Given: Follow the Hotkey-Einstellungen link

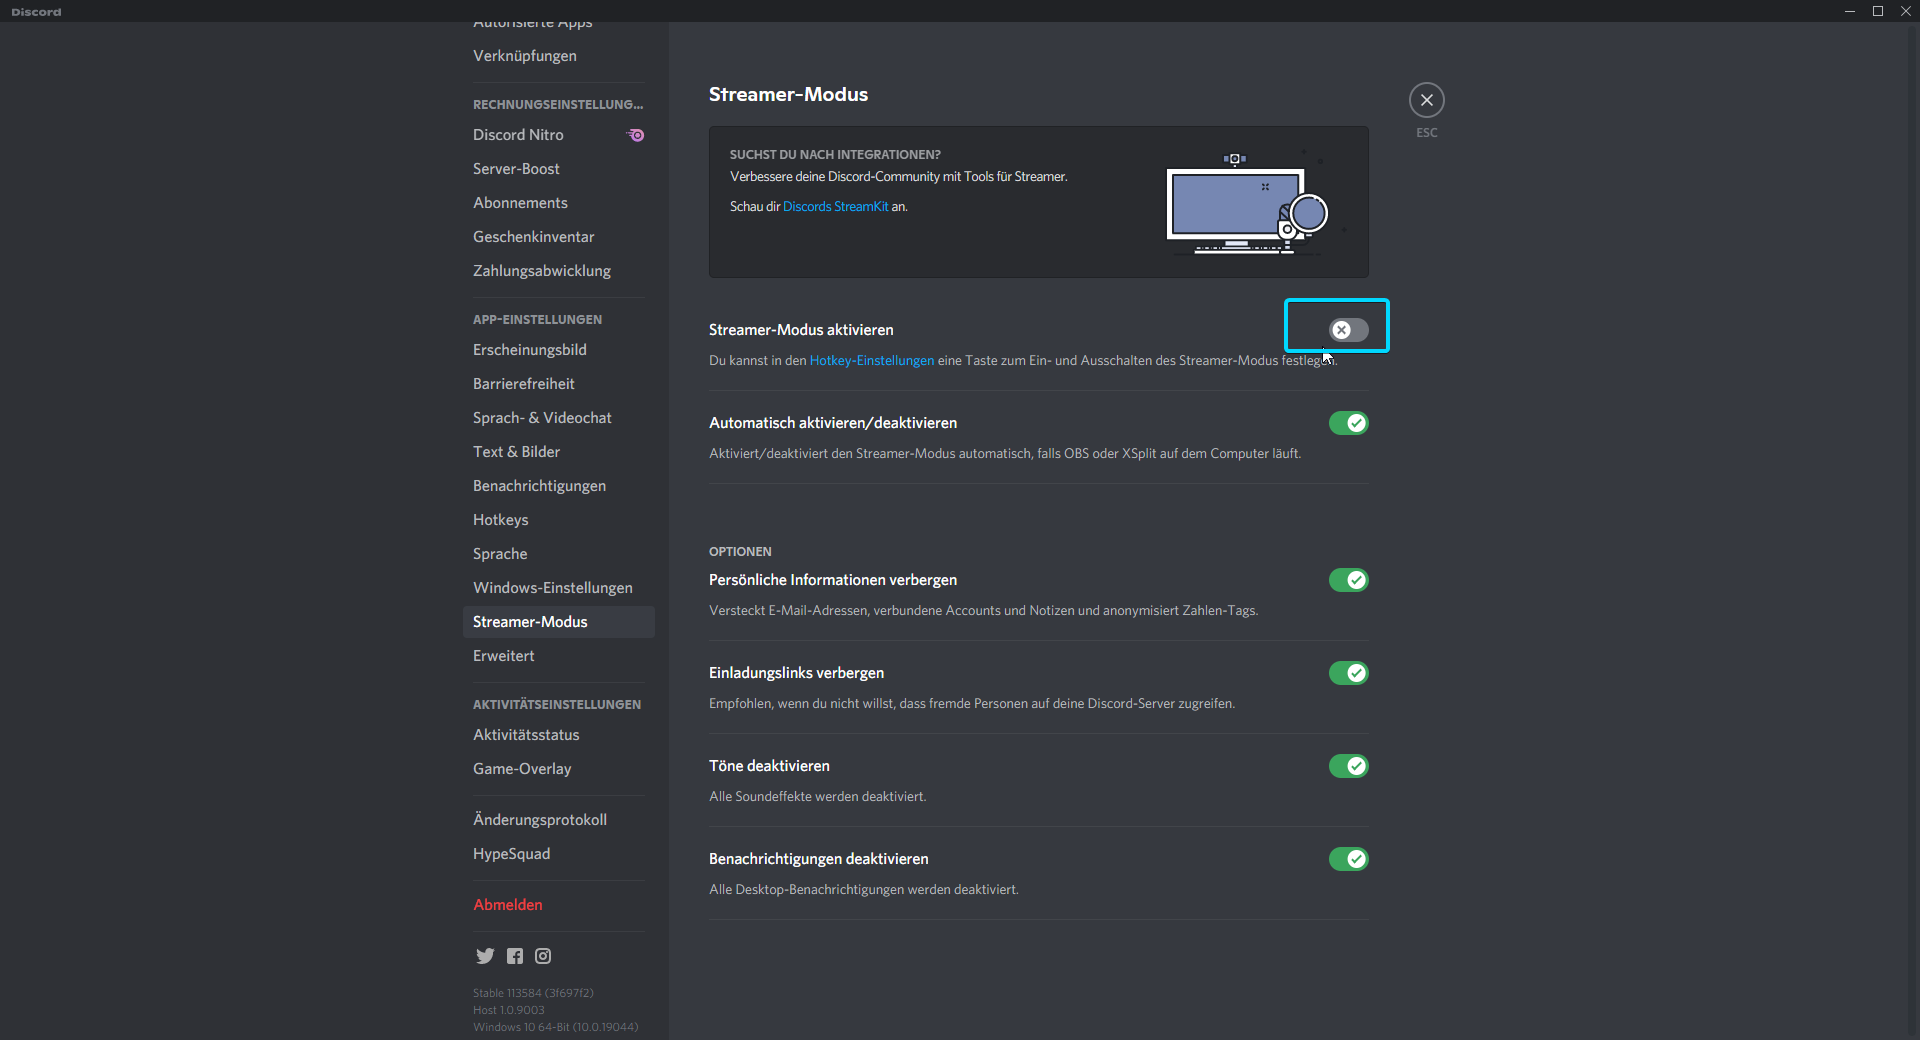Looking at the screenshot, I should click(x=871, y=361).
